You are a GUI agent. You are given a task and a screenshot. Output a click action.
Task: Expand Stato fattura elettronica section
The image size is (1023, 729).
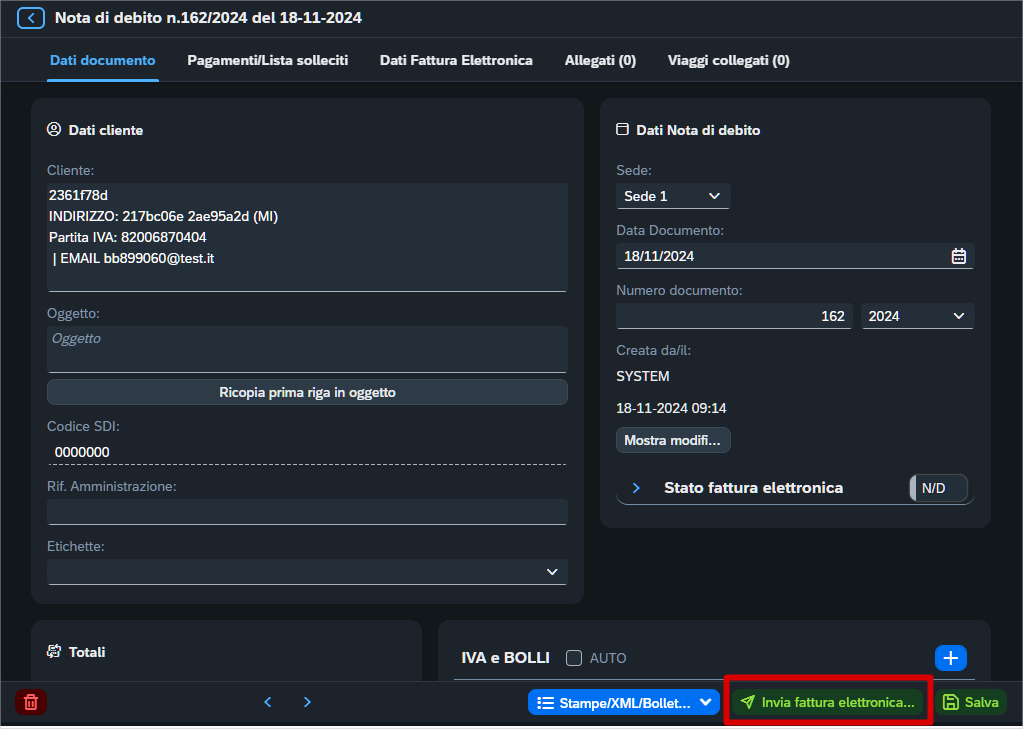click(x=636, y=488)
